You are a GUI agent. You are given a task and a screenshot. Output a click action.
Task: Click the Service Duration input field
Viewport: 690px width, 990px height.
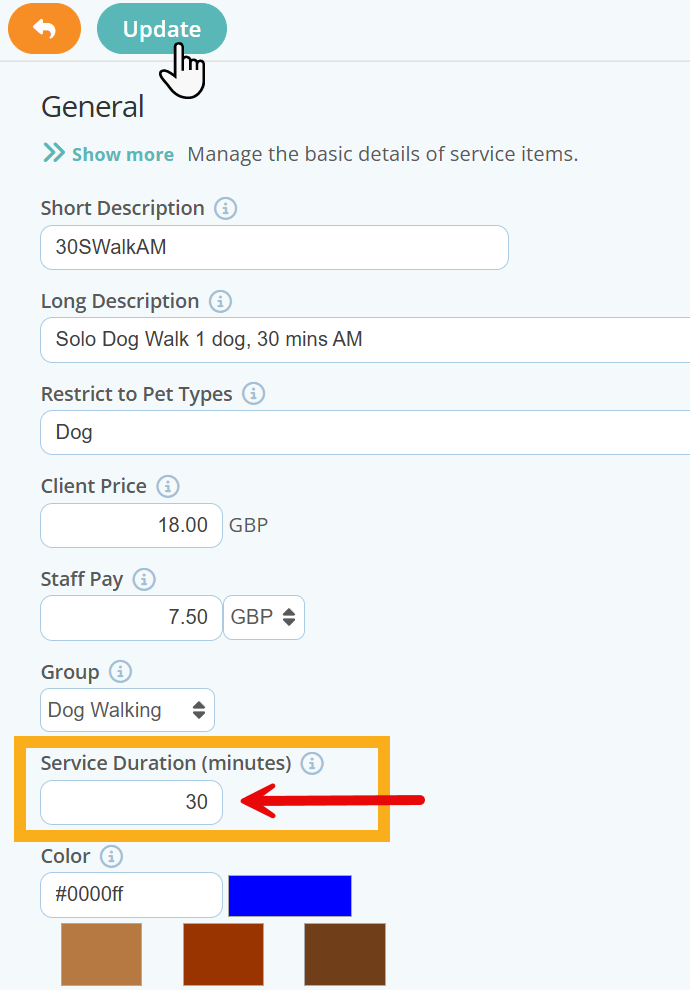pos(130,802)
